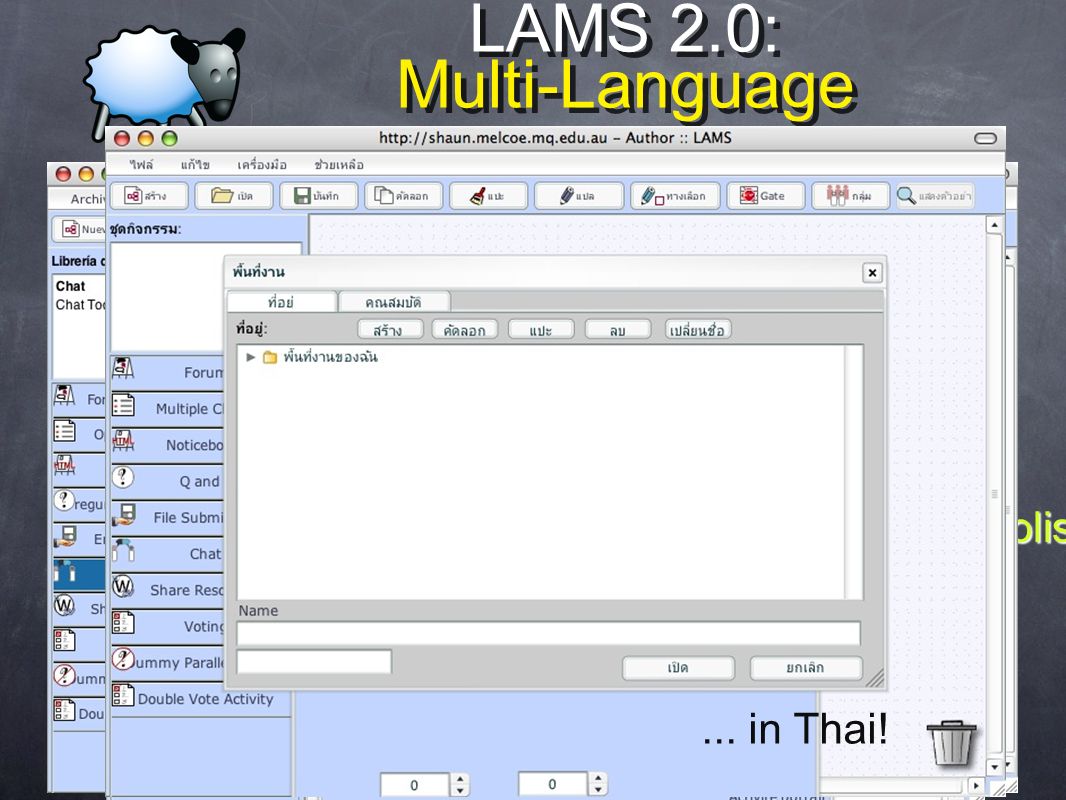Screen dimensions: 1066x800
Task: Click the แปล pen transition toolbar button
Action: coord(579,196)
